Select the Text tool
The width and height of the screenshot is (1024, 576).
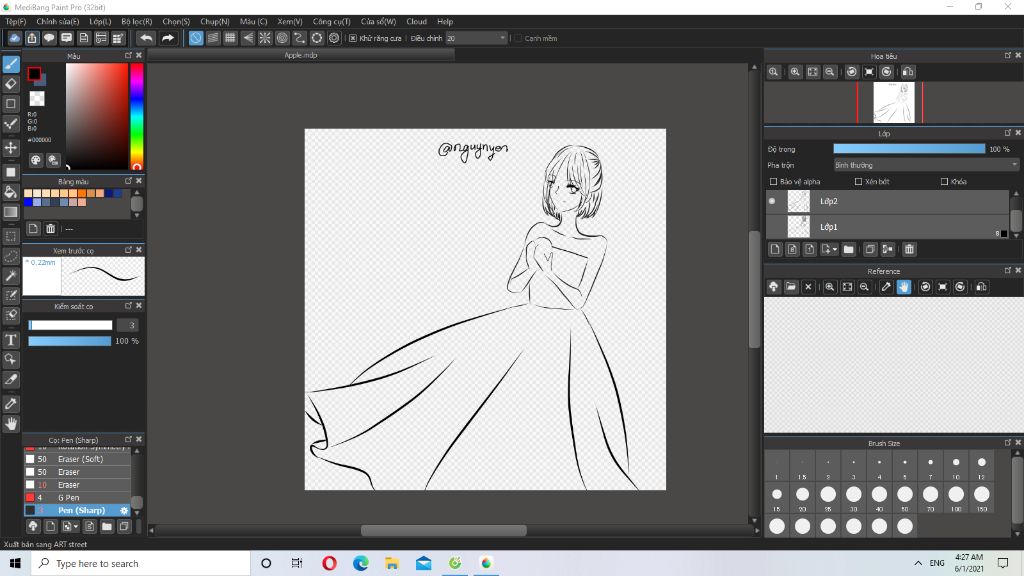[11, 340]
